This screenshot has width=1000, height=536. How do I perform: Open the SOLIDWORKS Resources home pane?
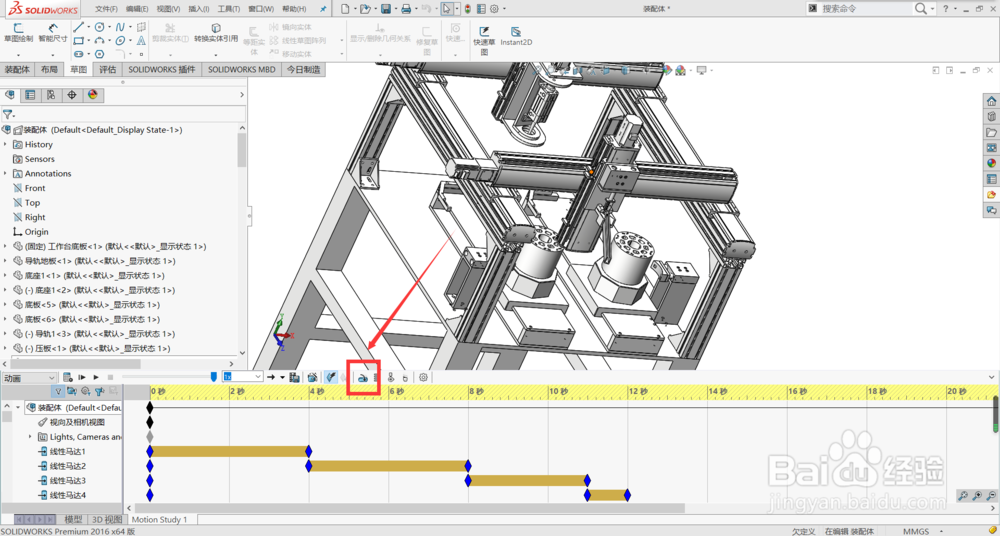click(x=992, y=101)
